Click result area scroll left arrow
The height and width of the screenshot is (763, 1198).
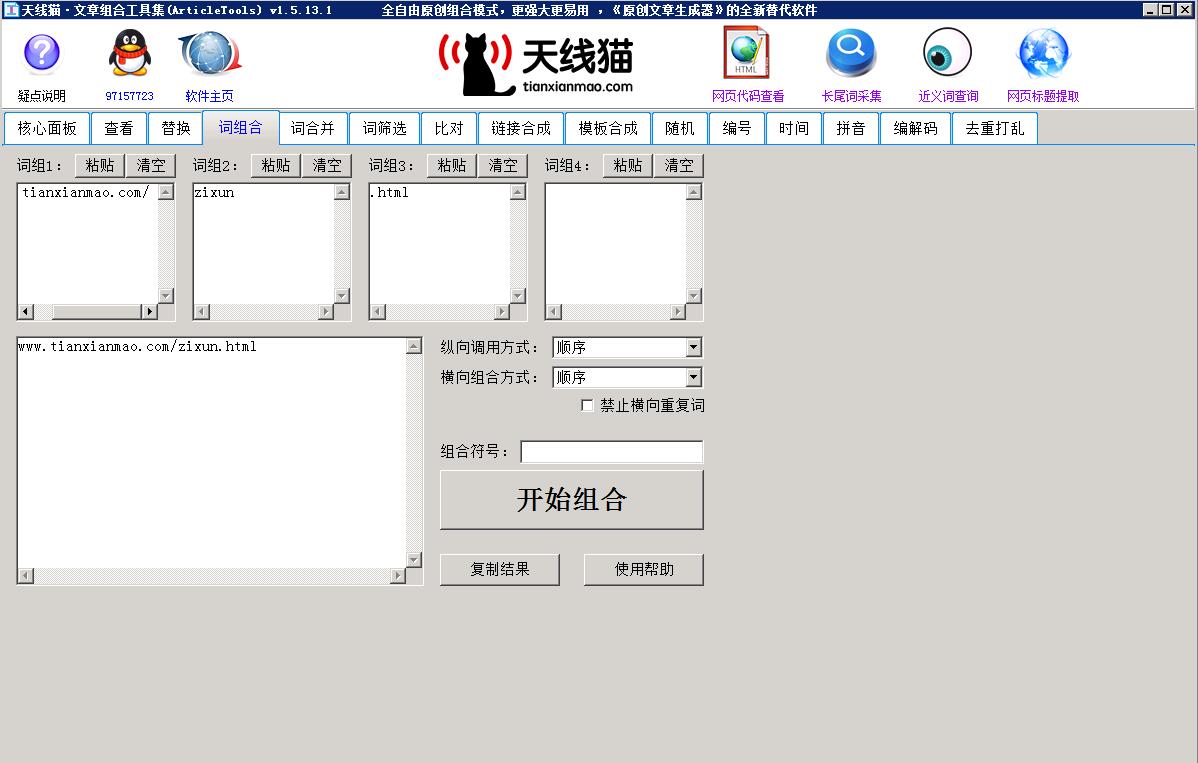[x=26, y=576]
